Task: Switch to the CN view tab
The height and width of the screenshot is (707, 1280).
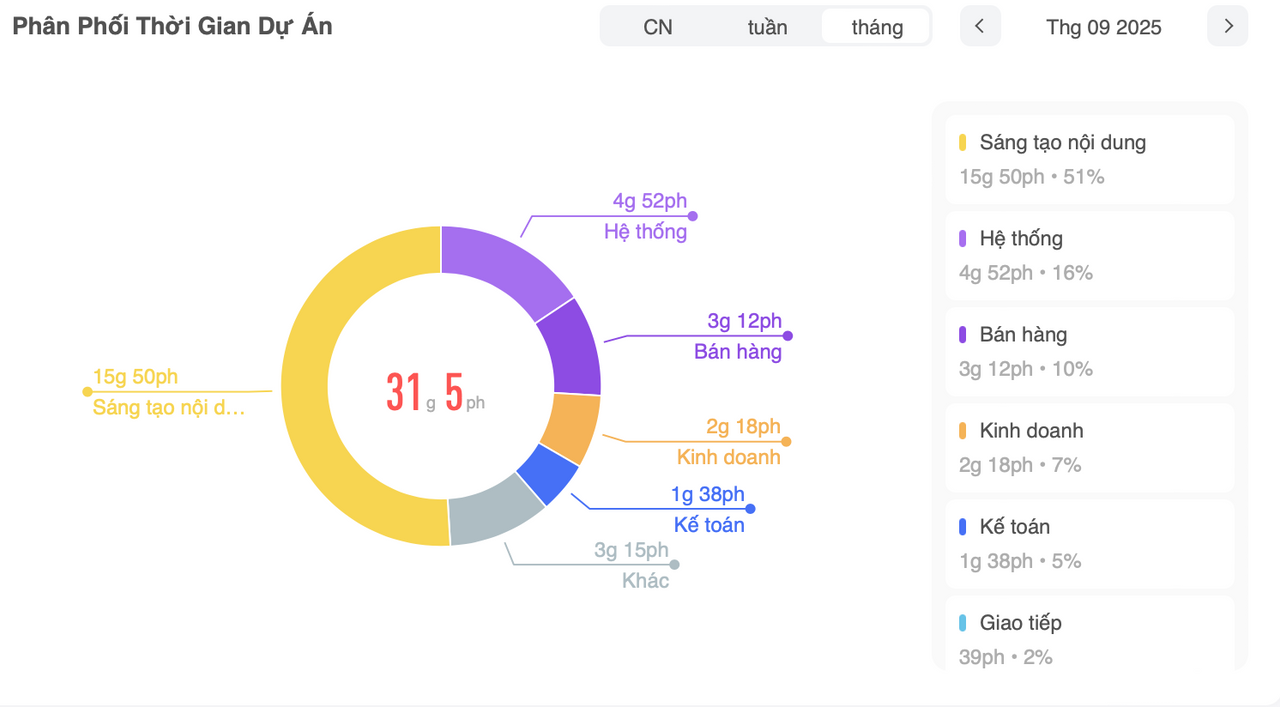Action: (x=657, y=27)
